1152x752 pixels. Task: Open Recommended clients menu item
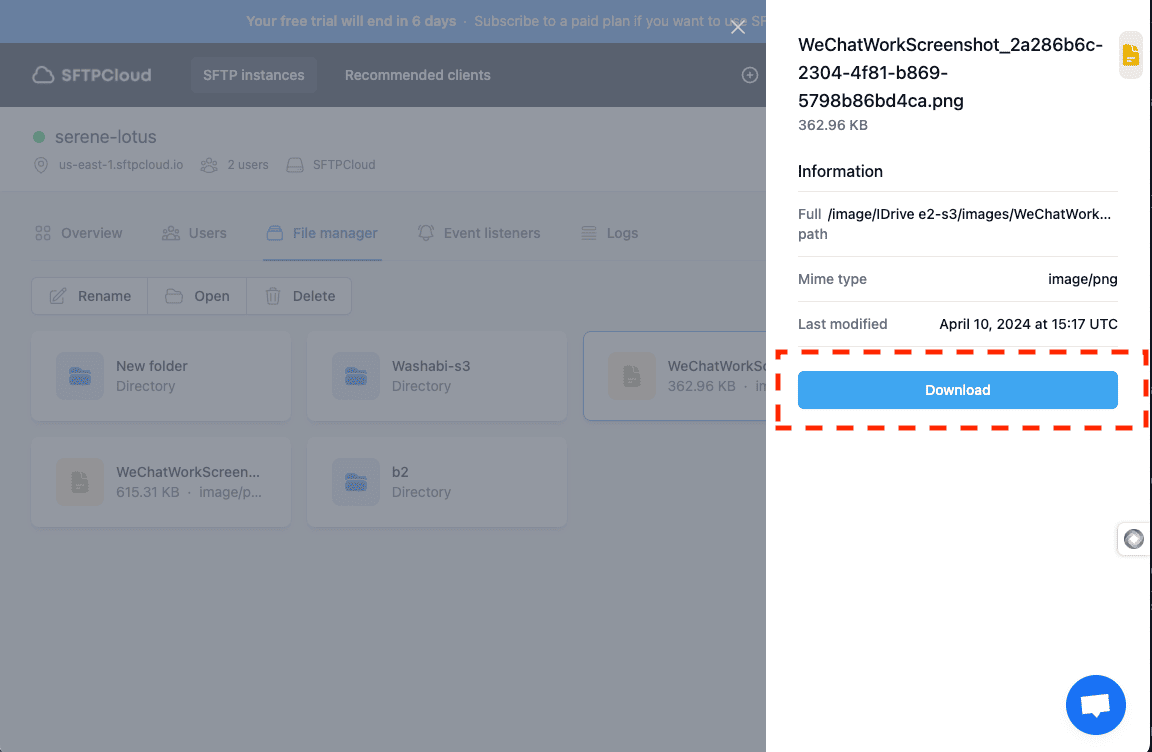pyautogui.click(x=417, y=75)
